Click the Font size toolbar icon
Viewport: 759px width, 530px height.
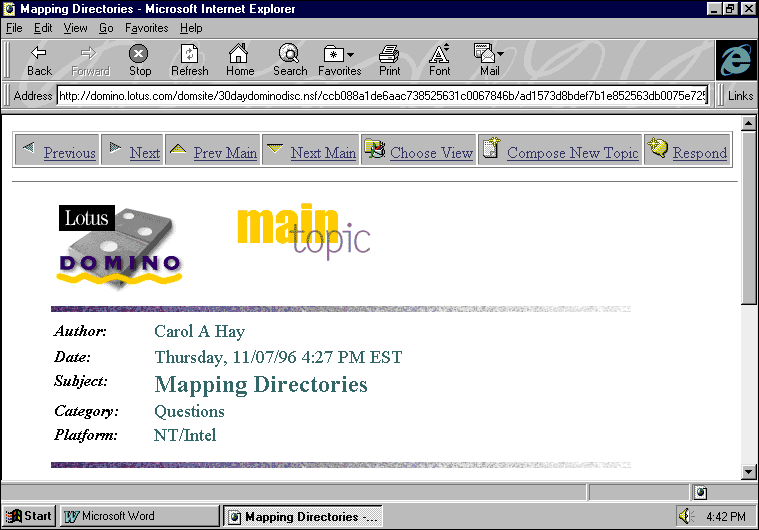[x=439, y=60]
